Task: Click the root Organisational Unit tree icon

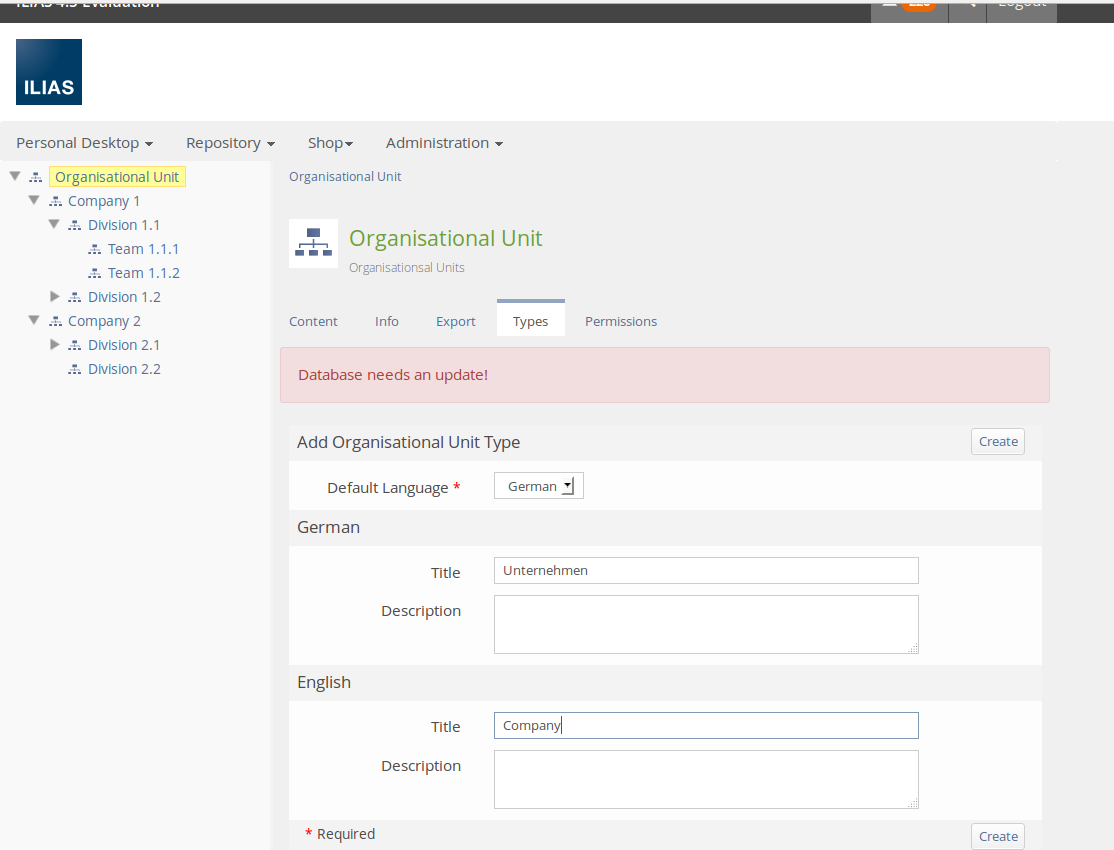Action: pos(36,177)
